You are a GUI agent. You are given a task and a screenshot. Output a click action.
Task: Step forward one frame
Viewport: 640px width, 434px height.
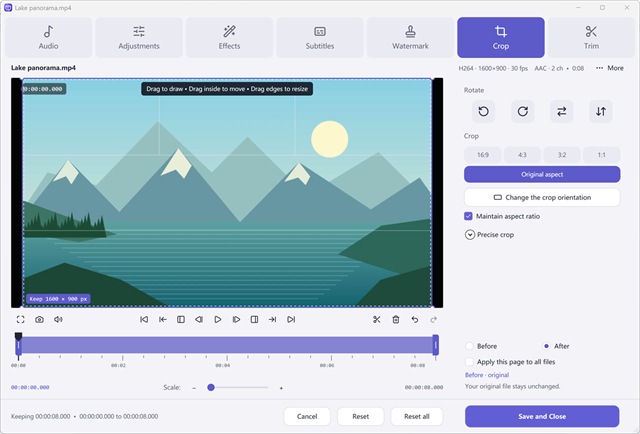236,320
